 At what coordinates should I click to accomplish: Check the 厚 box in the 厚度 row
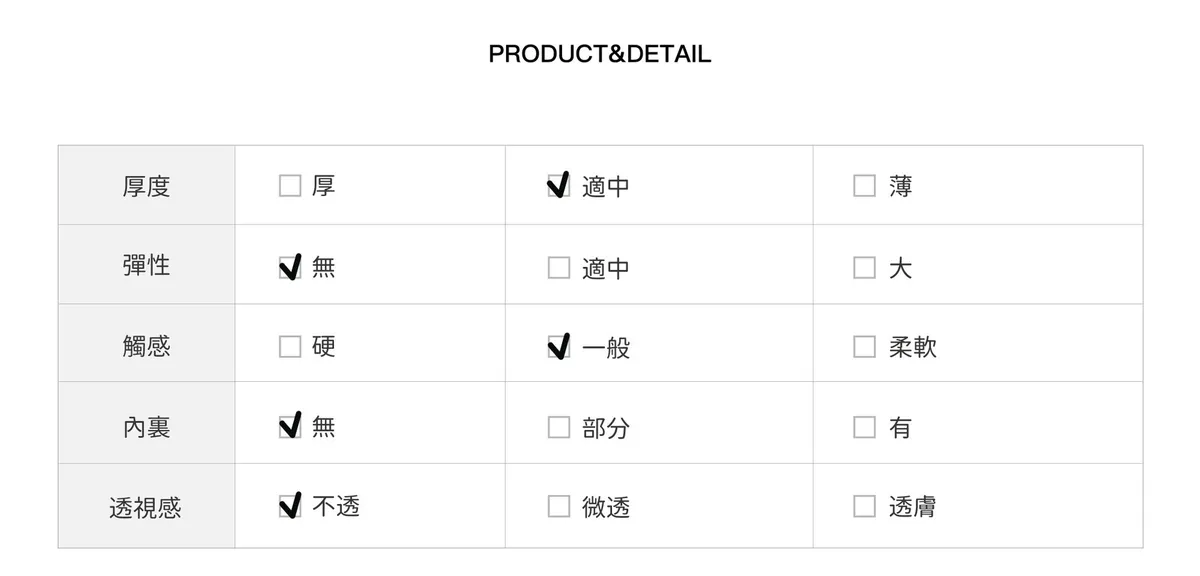[x=290, y=186]
